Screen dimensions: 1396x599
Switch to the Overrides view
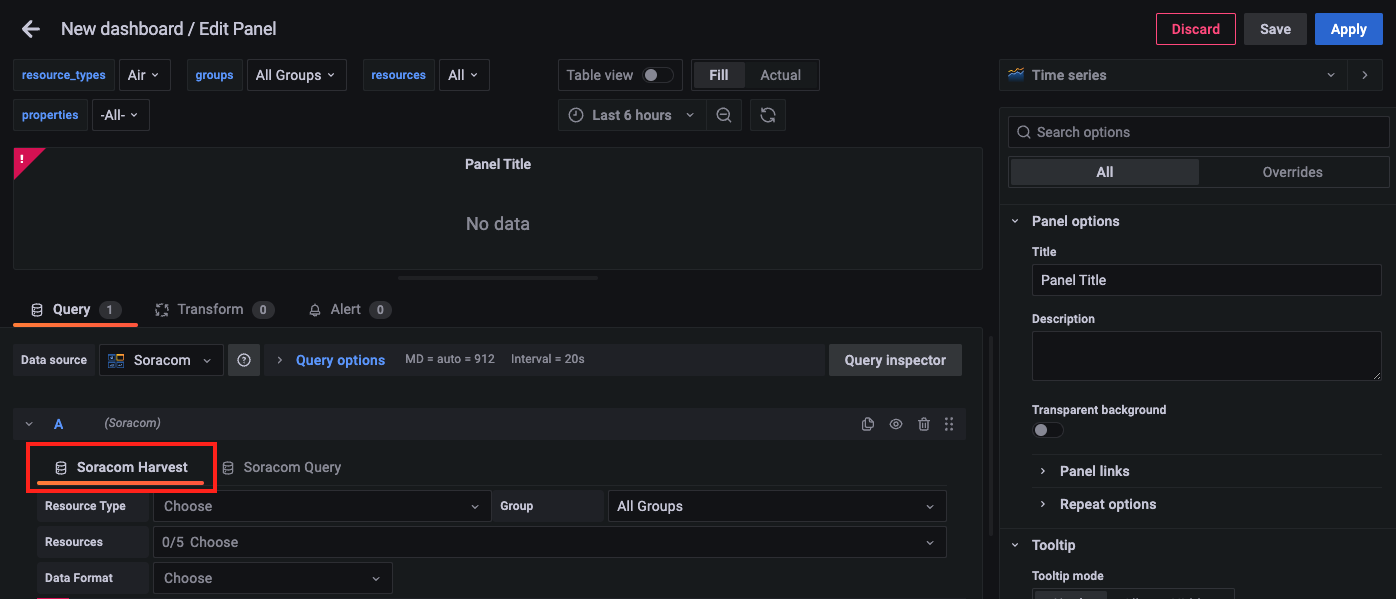tap(1292, 172)
